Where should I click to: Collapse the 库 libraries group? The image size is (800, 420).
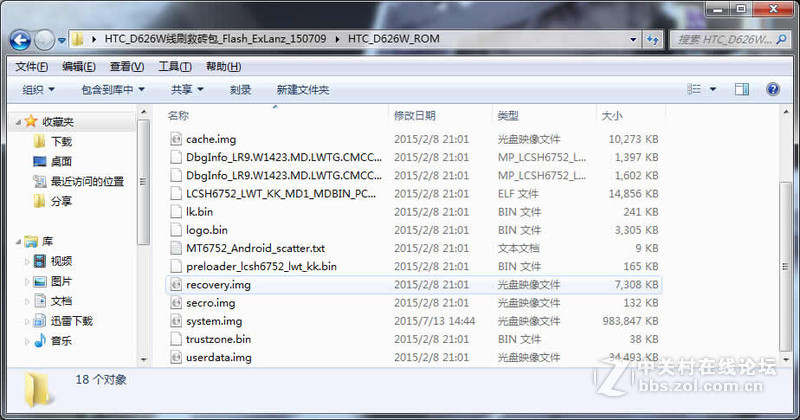click(x=19, y=241)
